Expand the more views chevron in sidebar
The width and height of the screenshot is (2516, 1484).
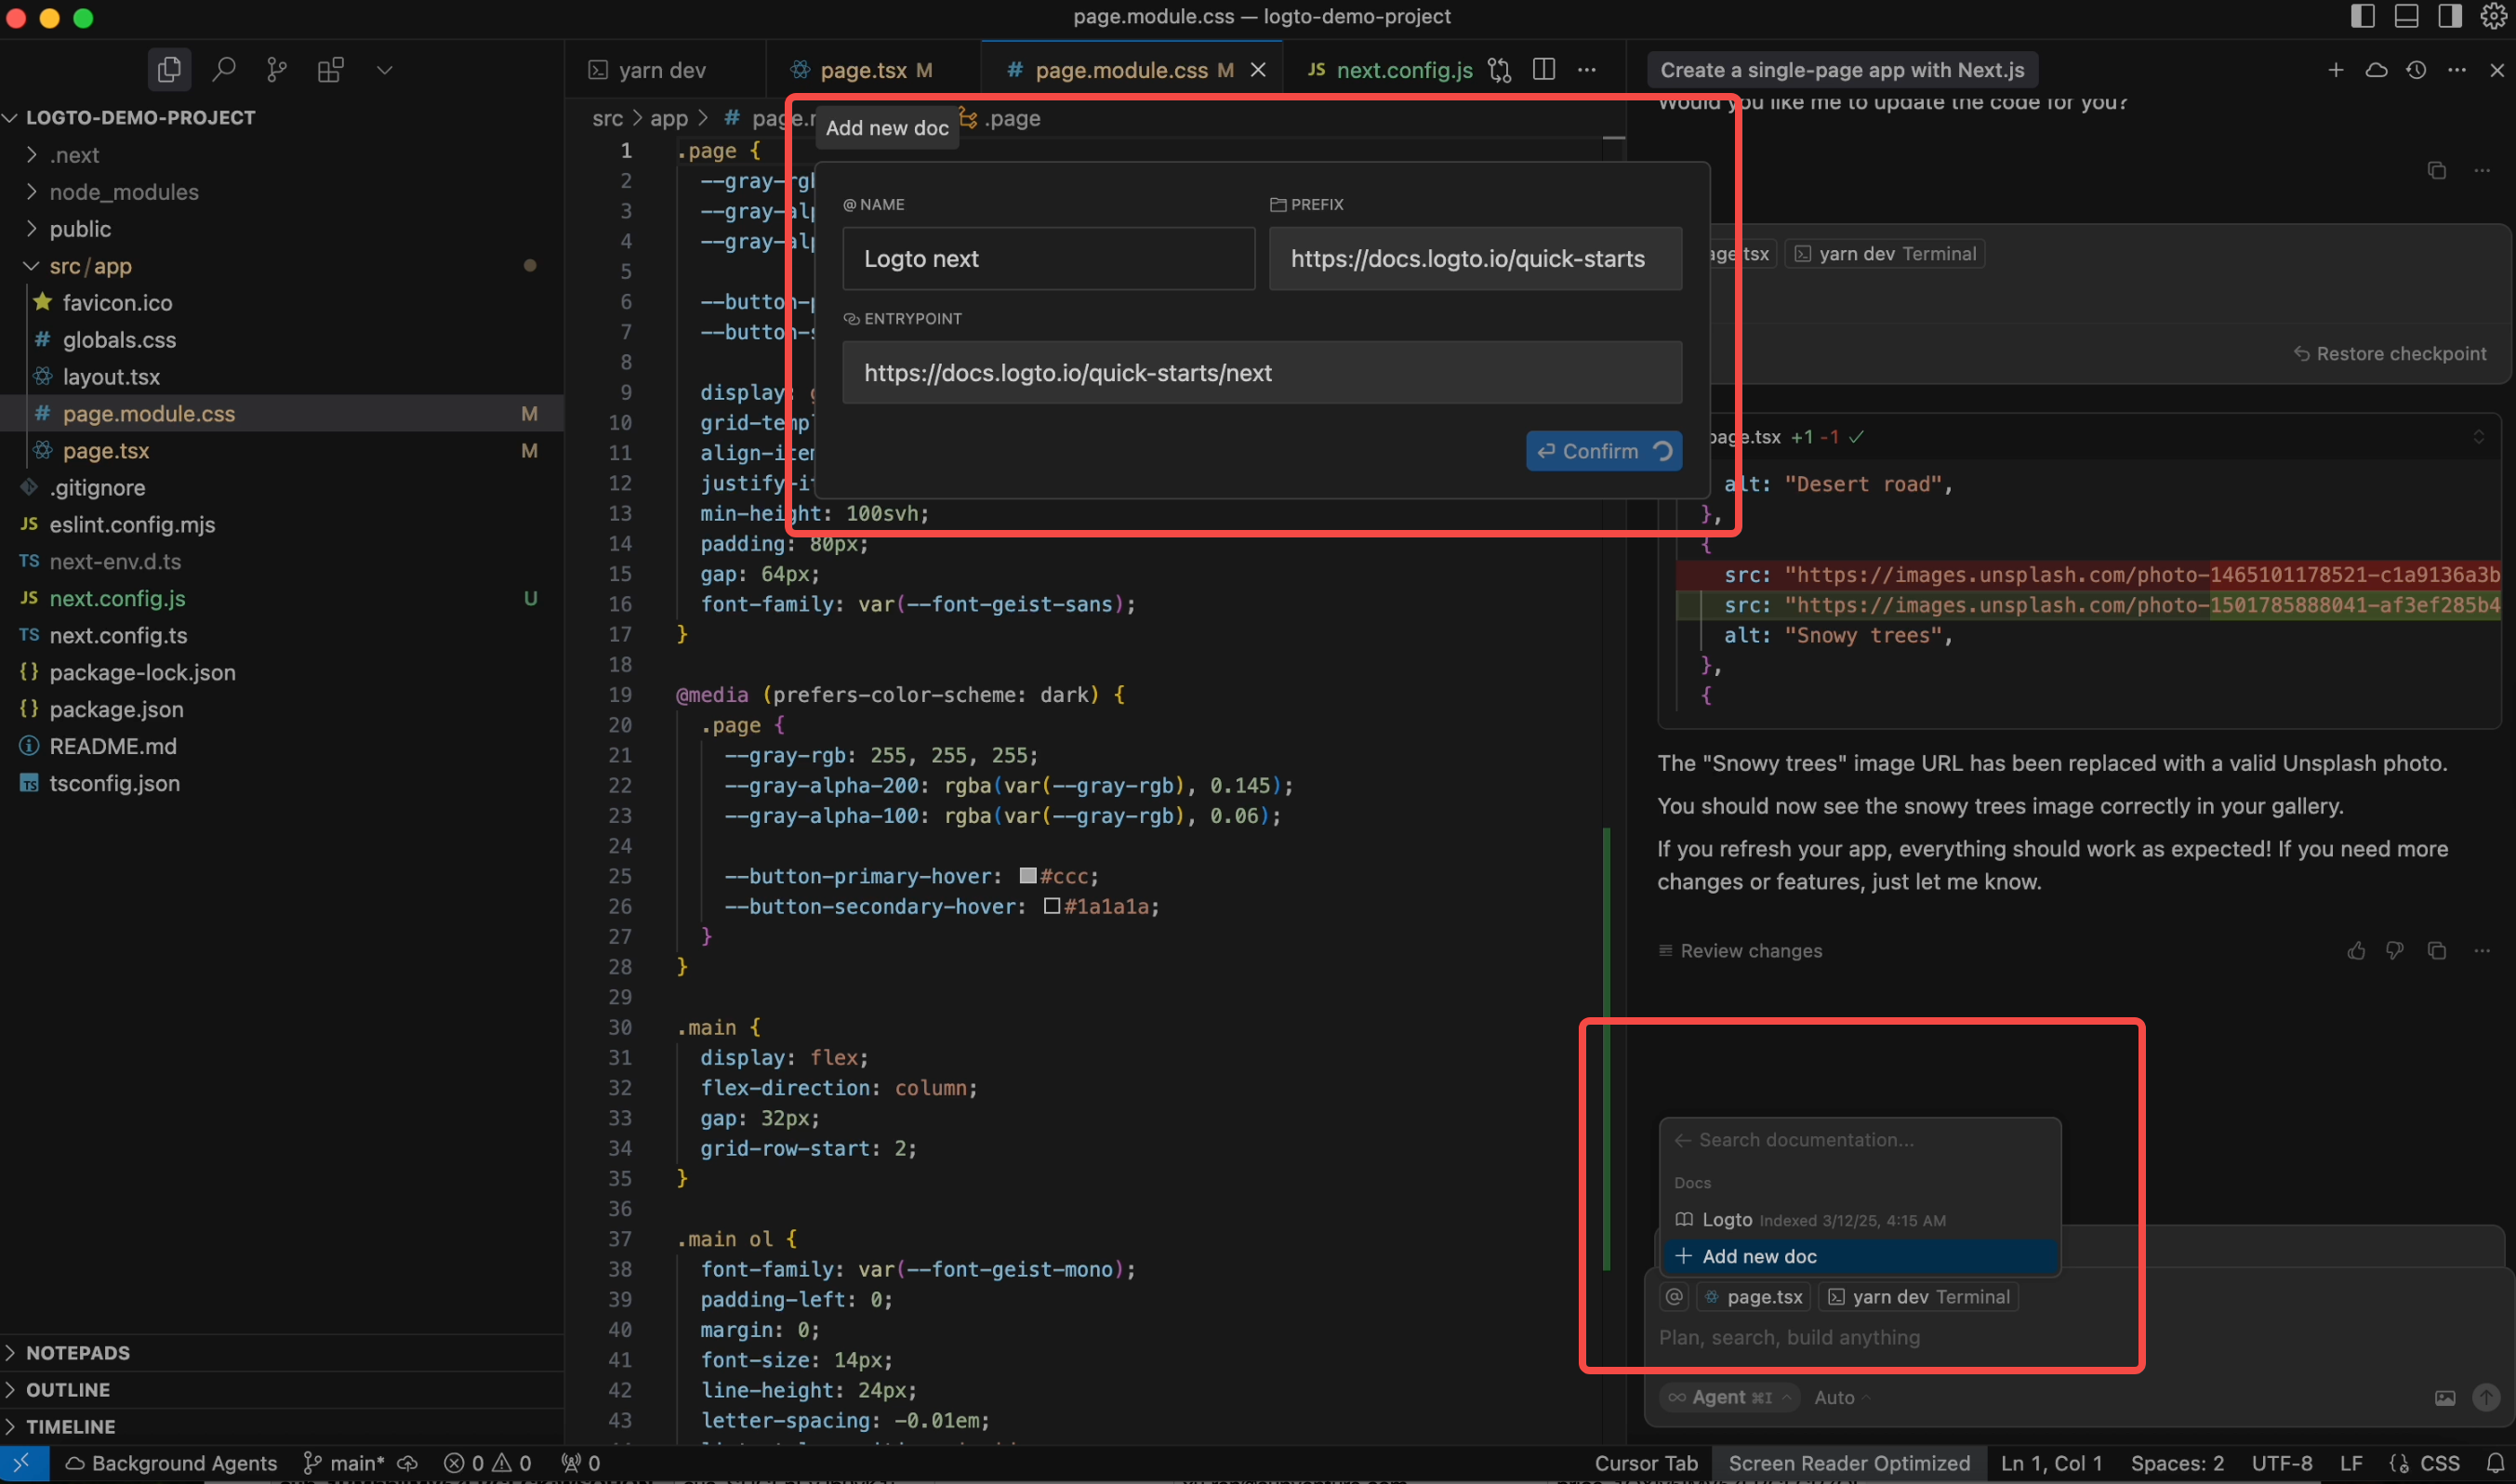(x=384, y=70)
